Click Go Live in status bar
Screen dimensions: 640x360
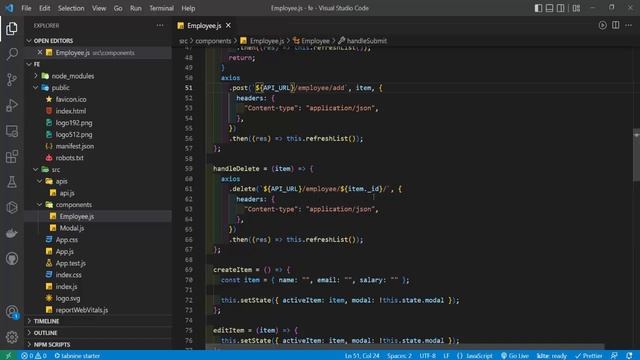514,356
